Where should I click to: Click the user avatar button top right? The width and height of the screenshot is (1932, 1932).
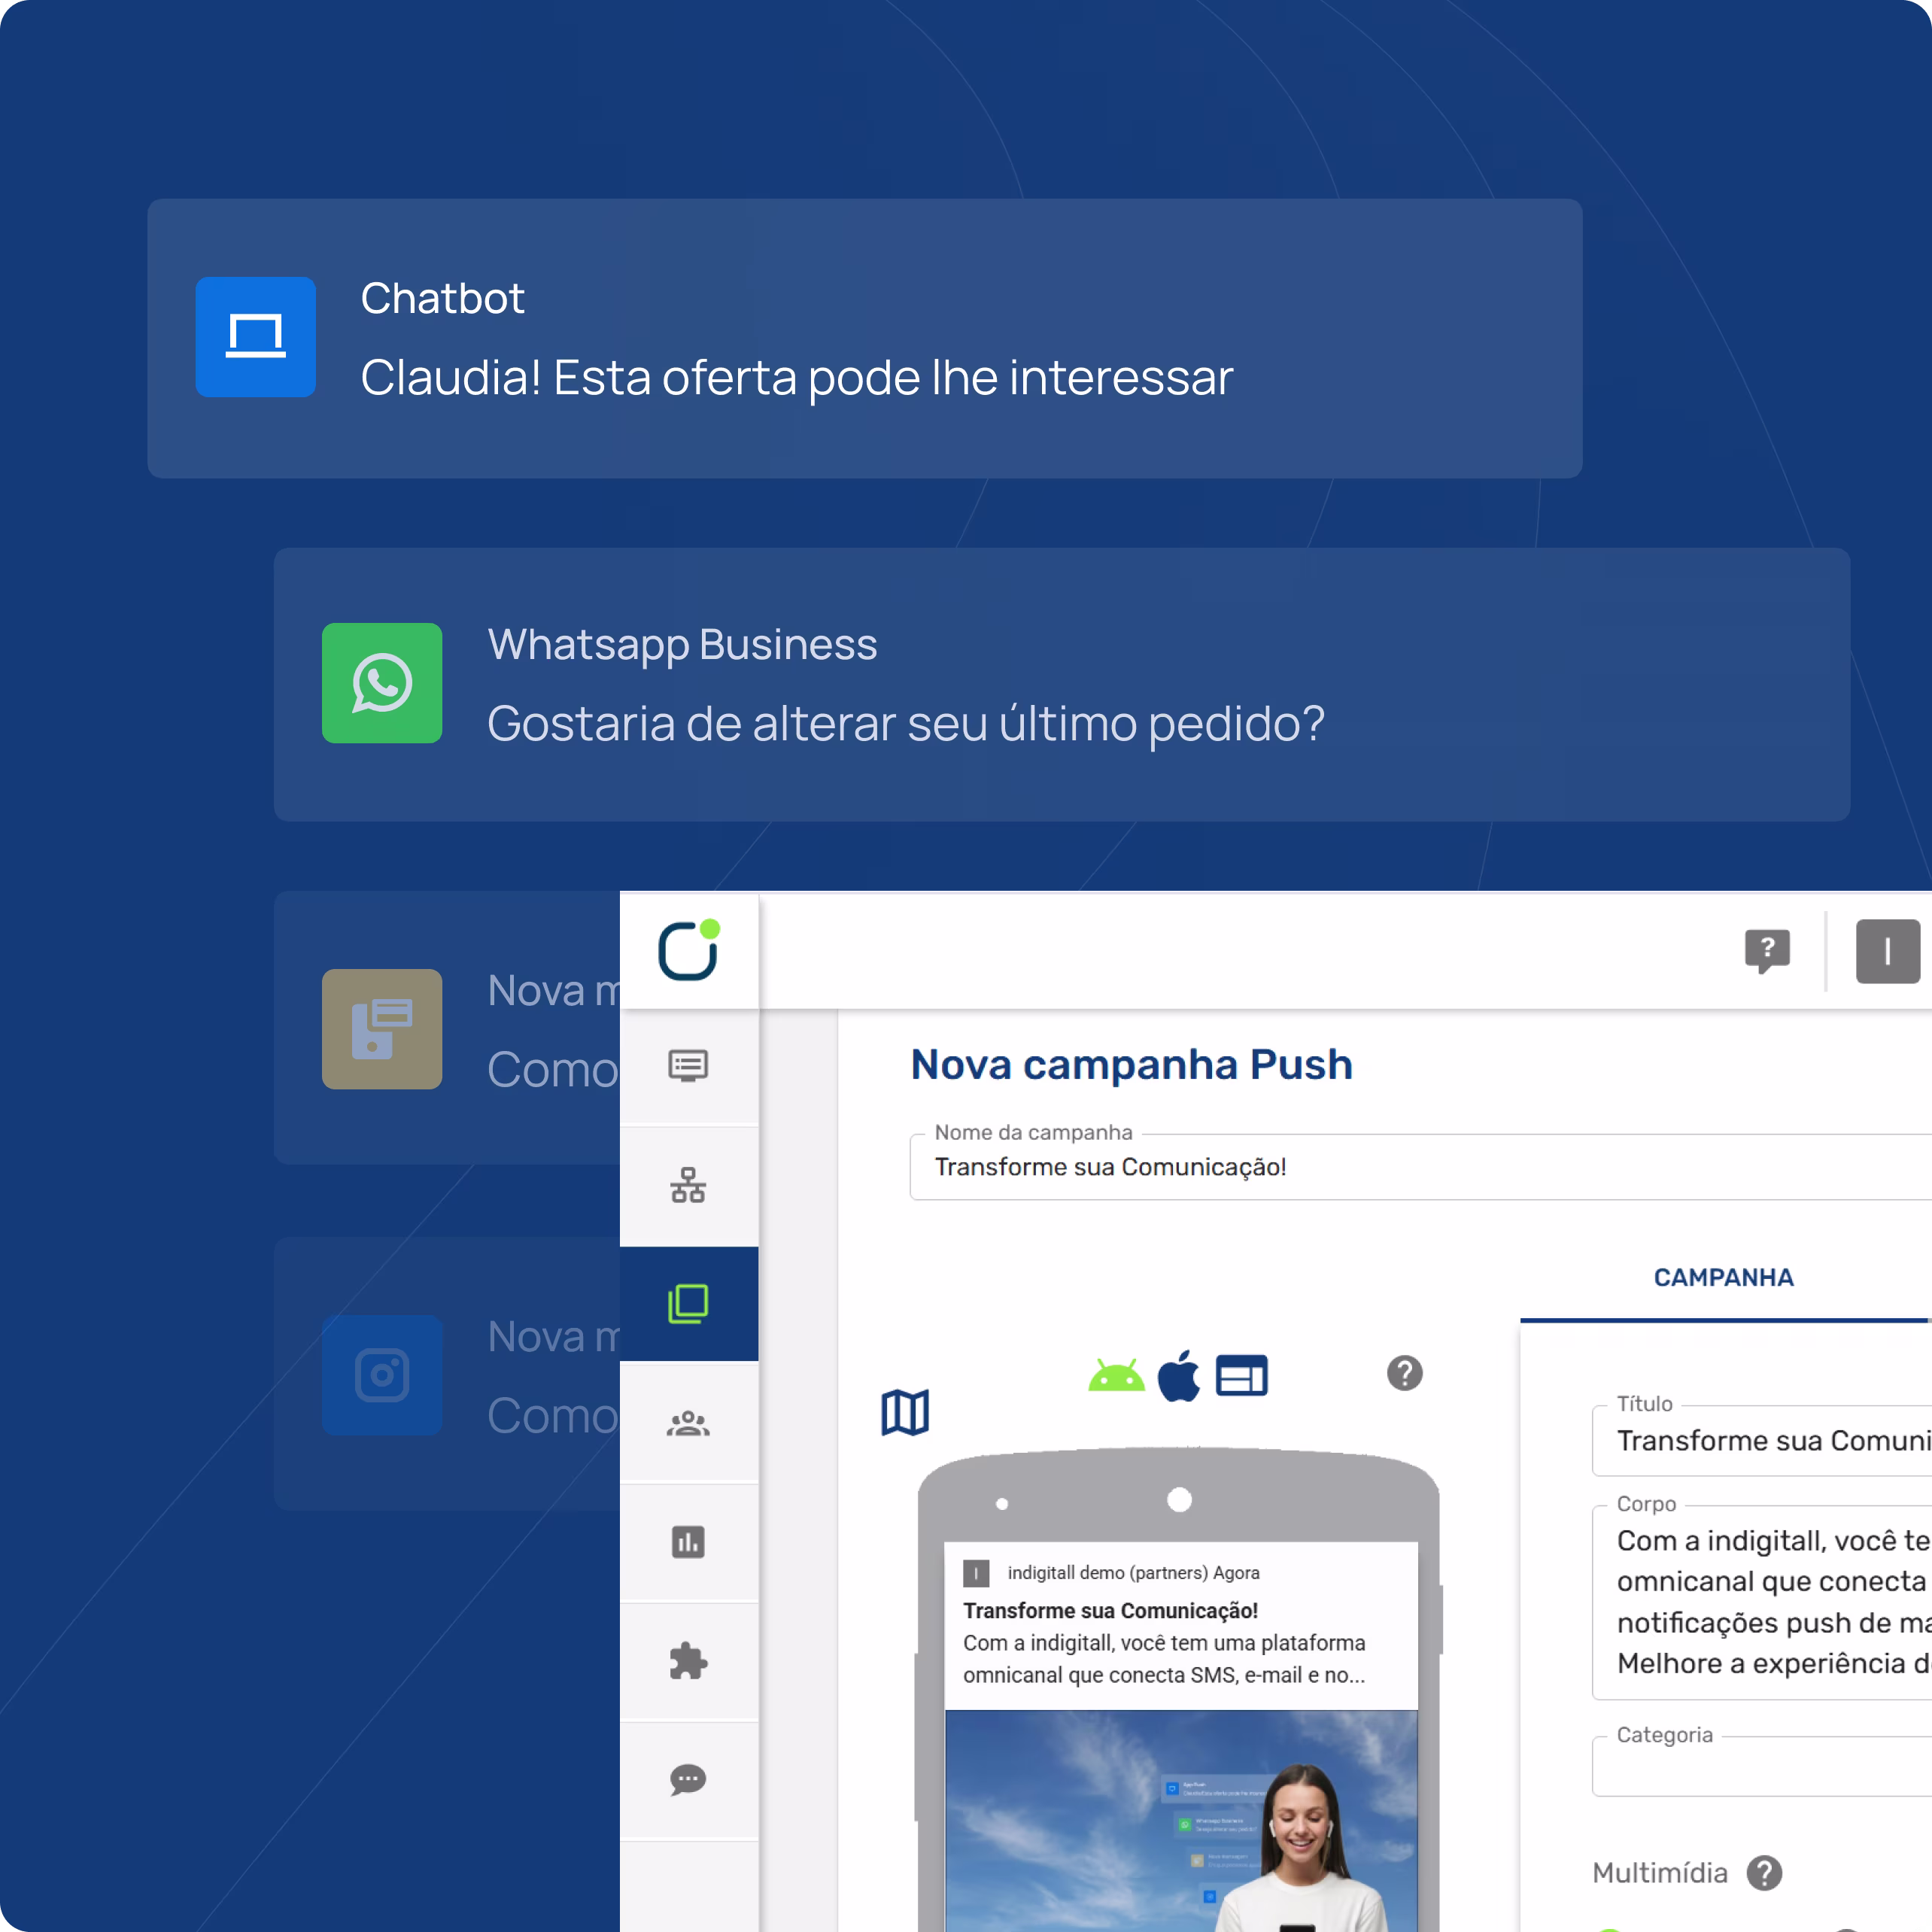point(1888,951)
